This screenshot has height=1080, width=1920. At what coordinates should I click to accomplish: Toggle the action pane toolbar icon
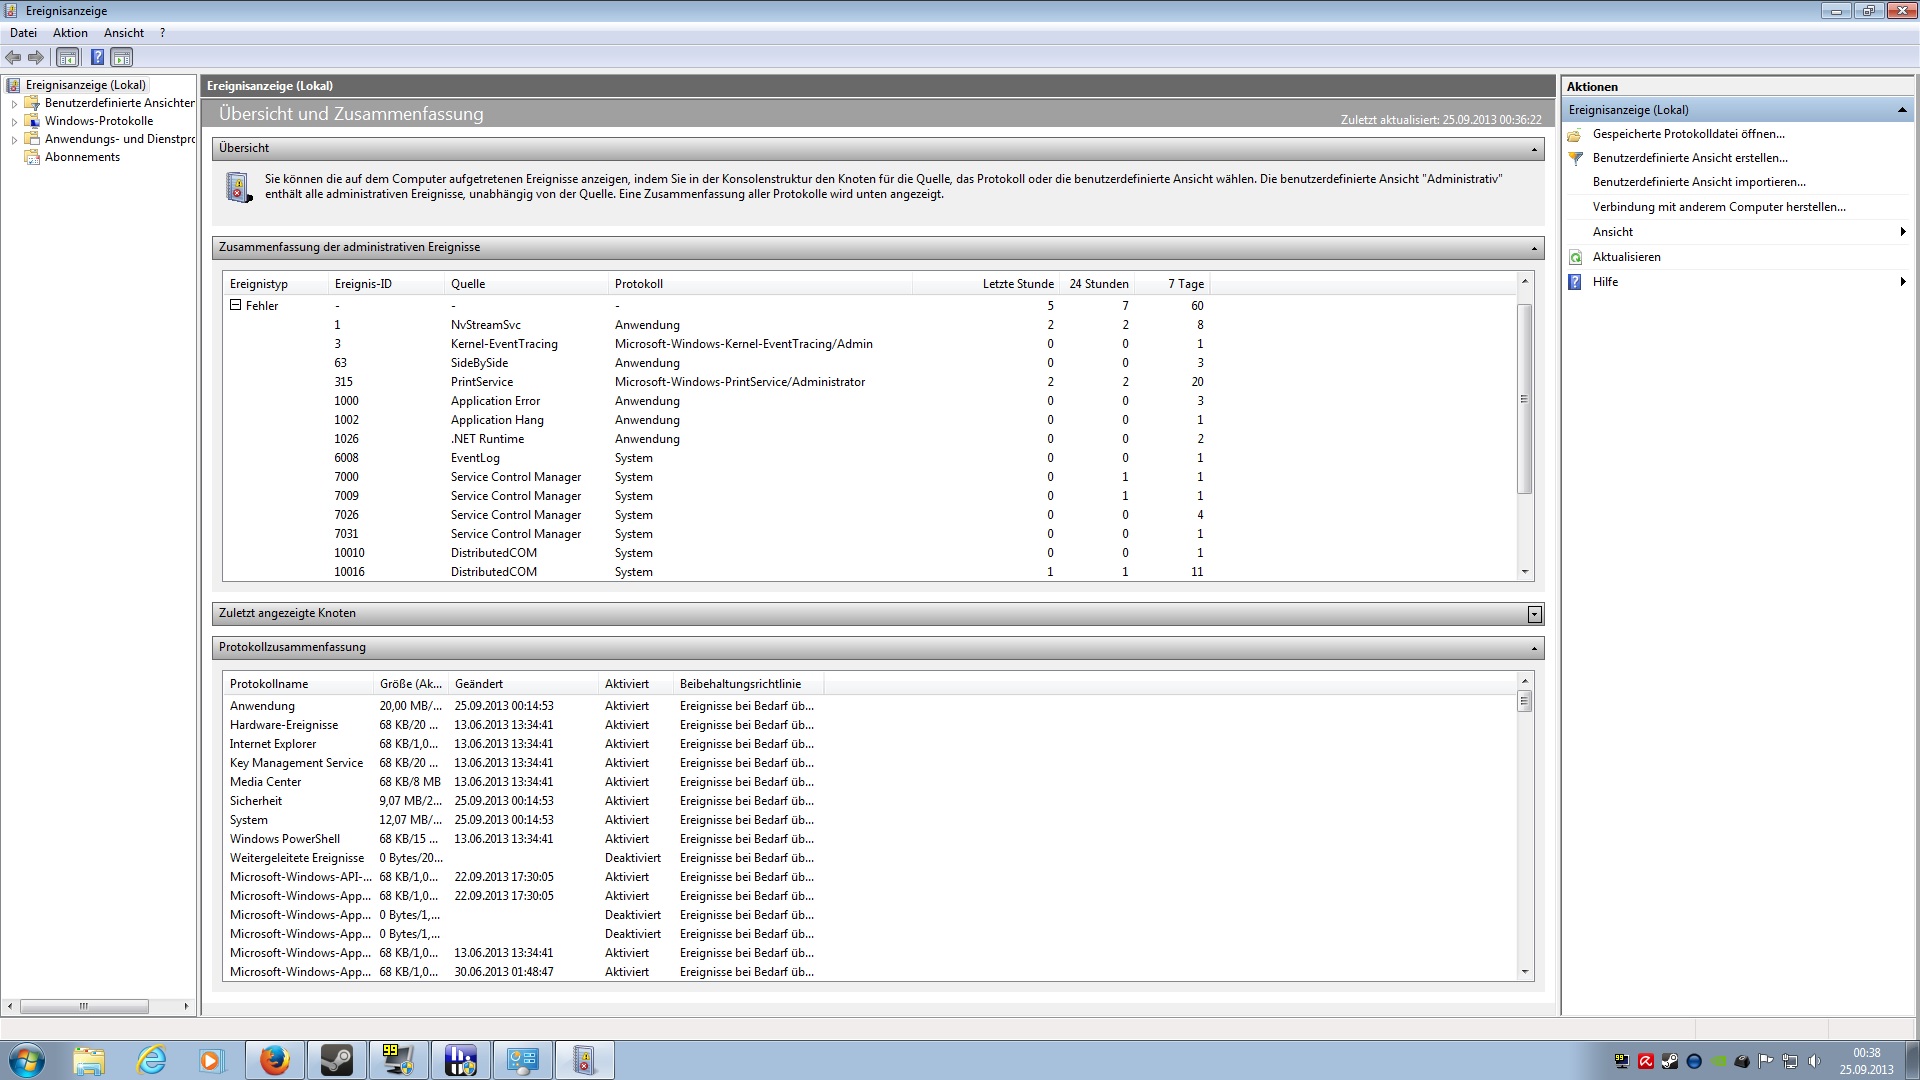click(121, 57)
